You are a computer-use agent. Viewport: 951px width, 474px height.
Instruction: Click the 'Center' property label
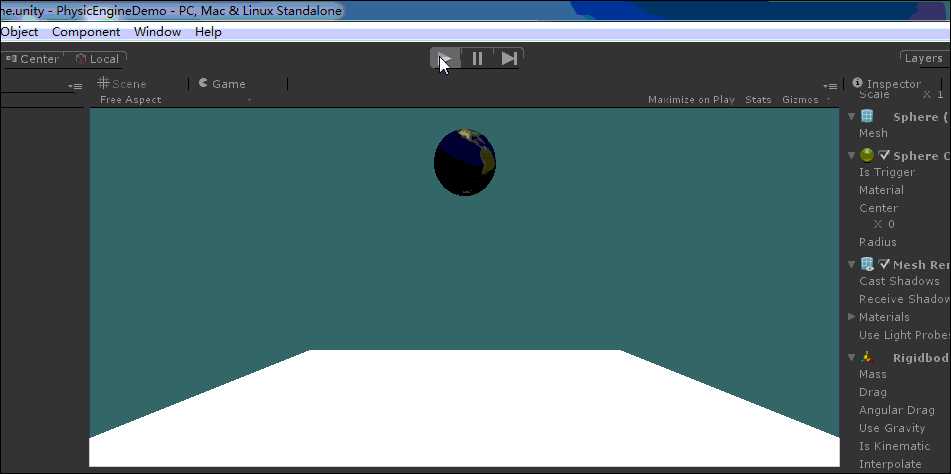point(878,208)
